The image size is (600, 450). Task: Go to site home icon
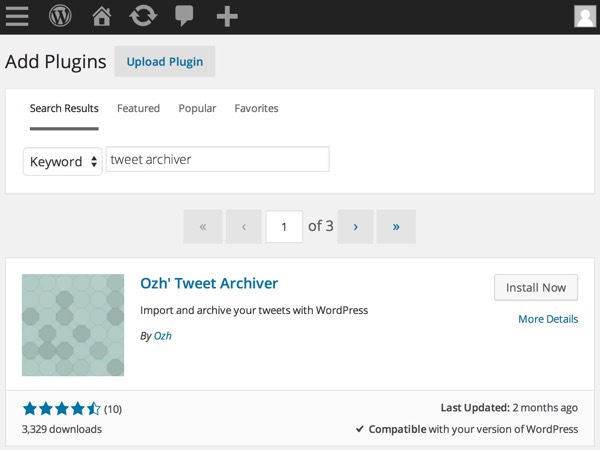101,16
